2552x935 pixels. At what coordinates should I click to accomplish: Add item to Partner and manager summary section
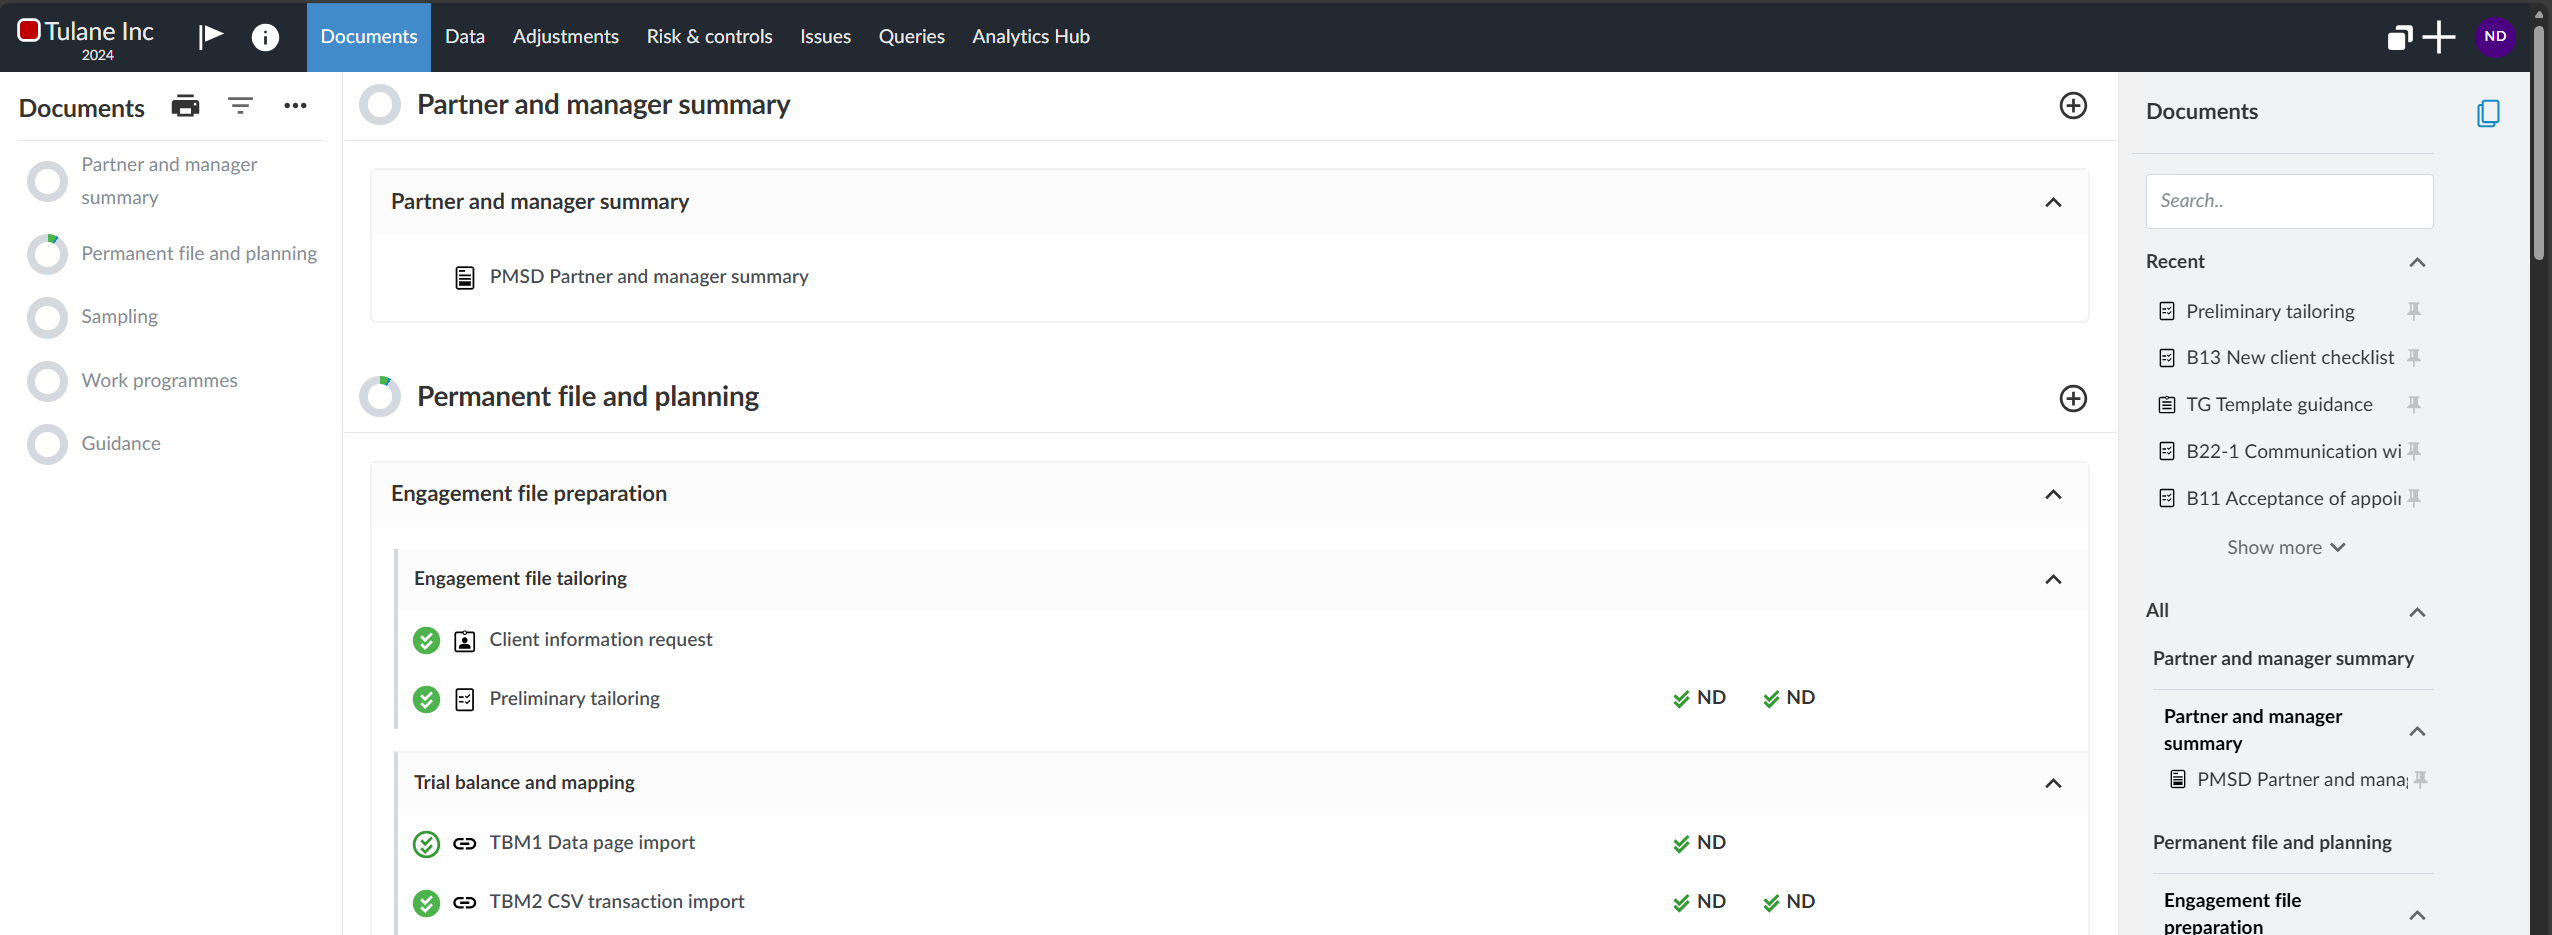click(2073, 106)
